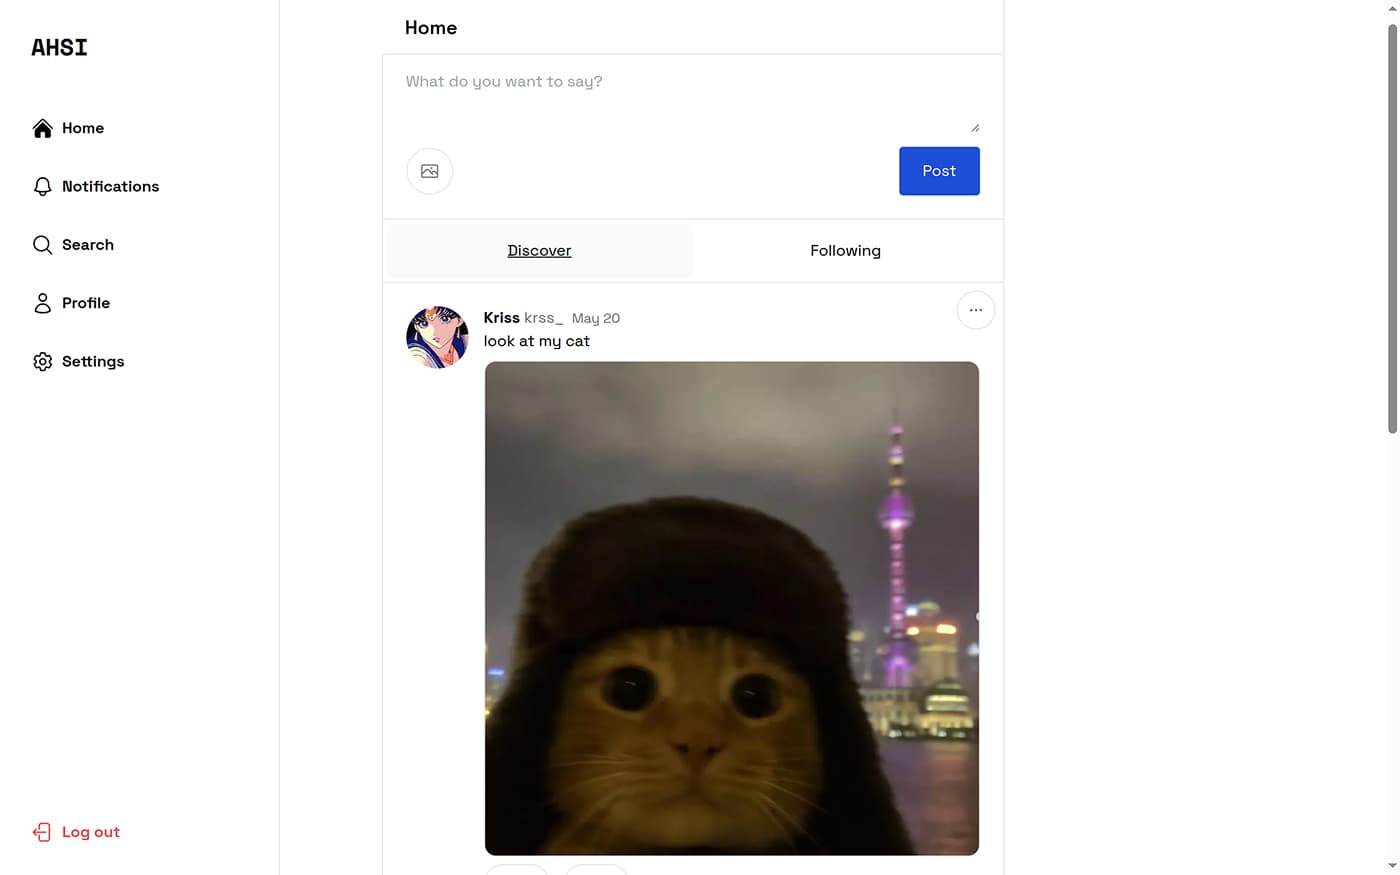Viewport: 1400px width, 875px height.
Task: Click the blue Post button
Action: pyautogui.click(x=939, y=171)
